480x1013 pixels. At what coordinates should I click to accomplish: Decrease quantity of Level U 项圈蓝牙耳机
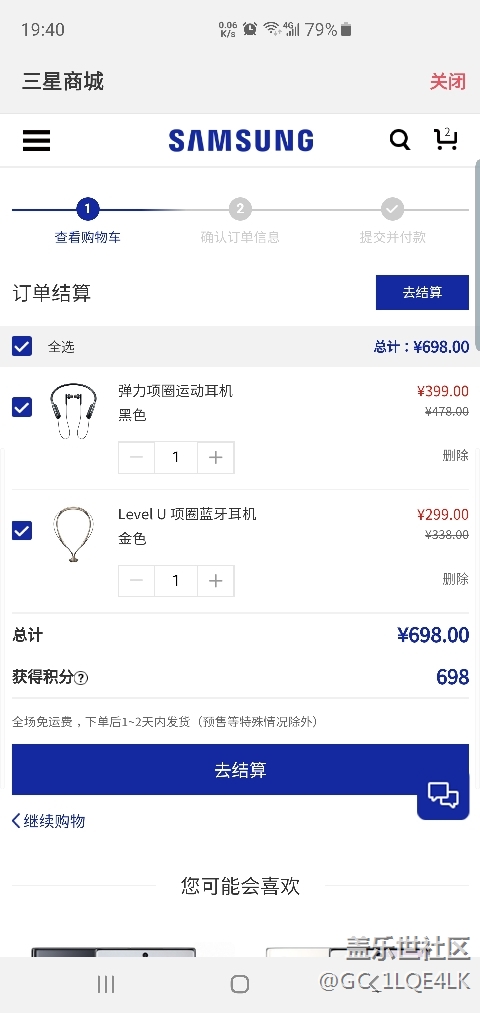click(136, 581)
